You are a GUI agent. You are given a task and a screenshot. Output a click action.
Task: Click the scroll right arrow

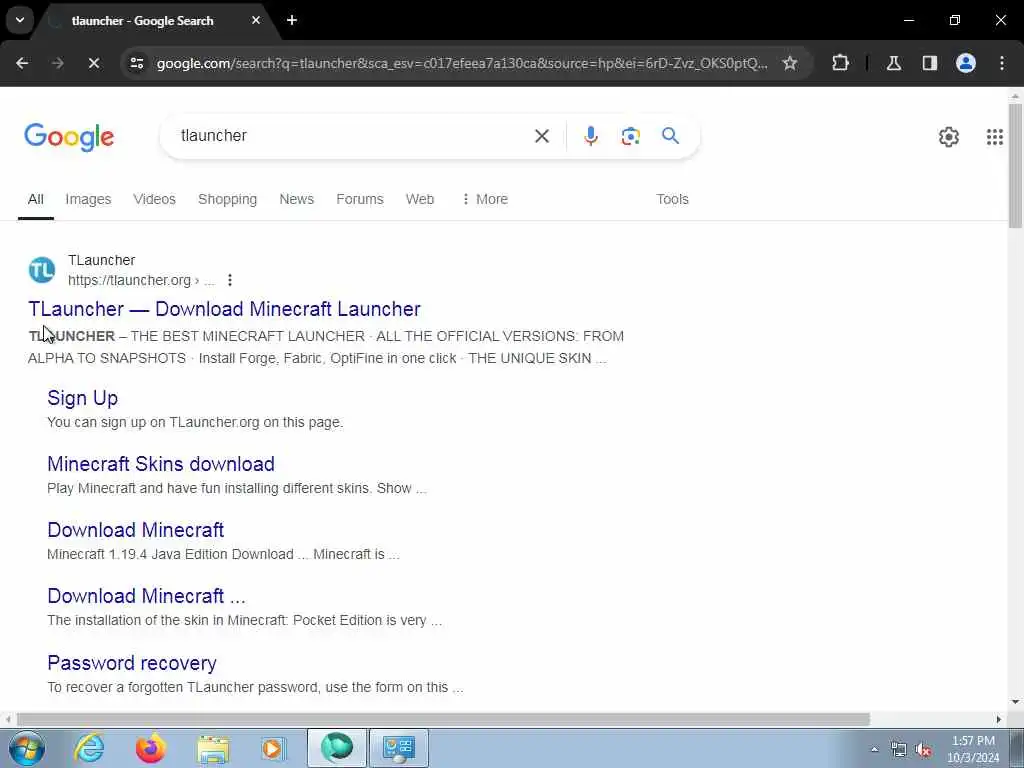coord(999,719)
